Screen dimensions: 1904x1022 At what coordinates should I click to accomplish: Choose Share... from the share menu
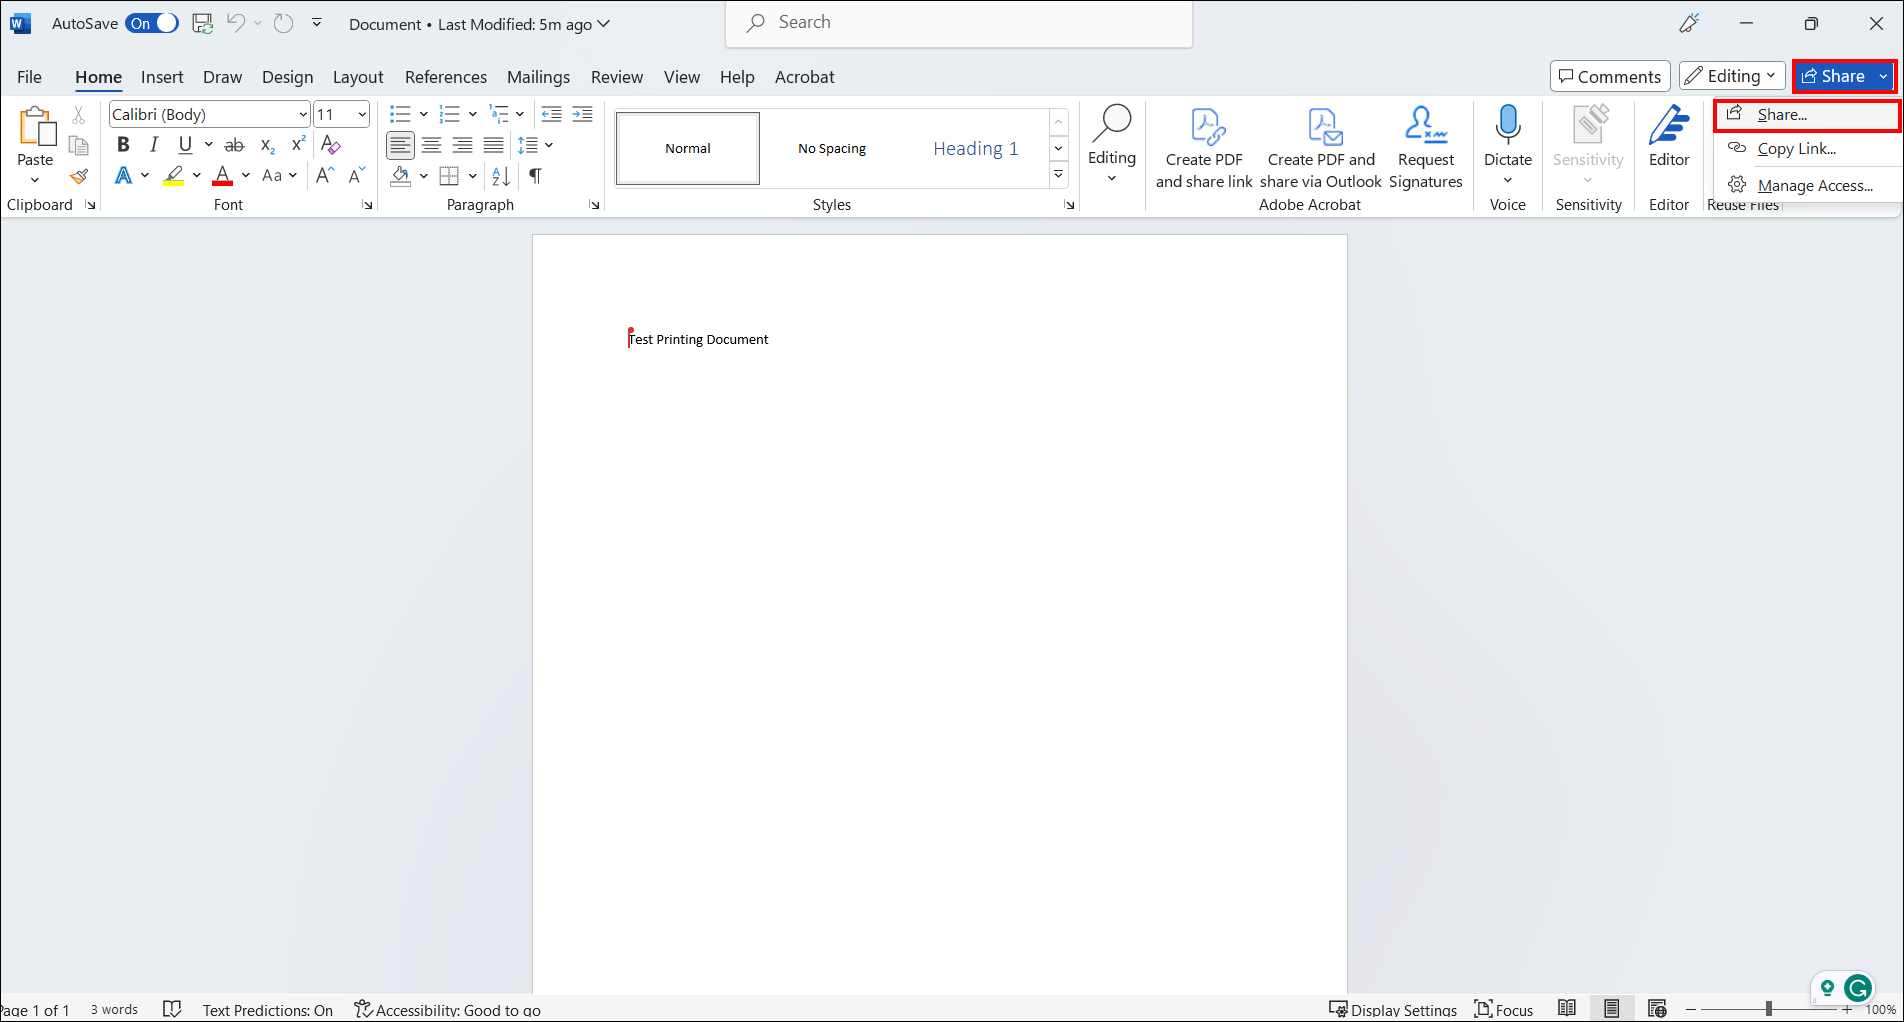[1807, 115]
